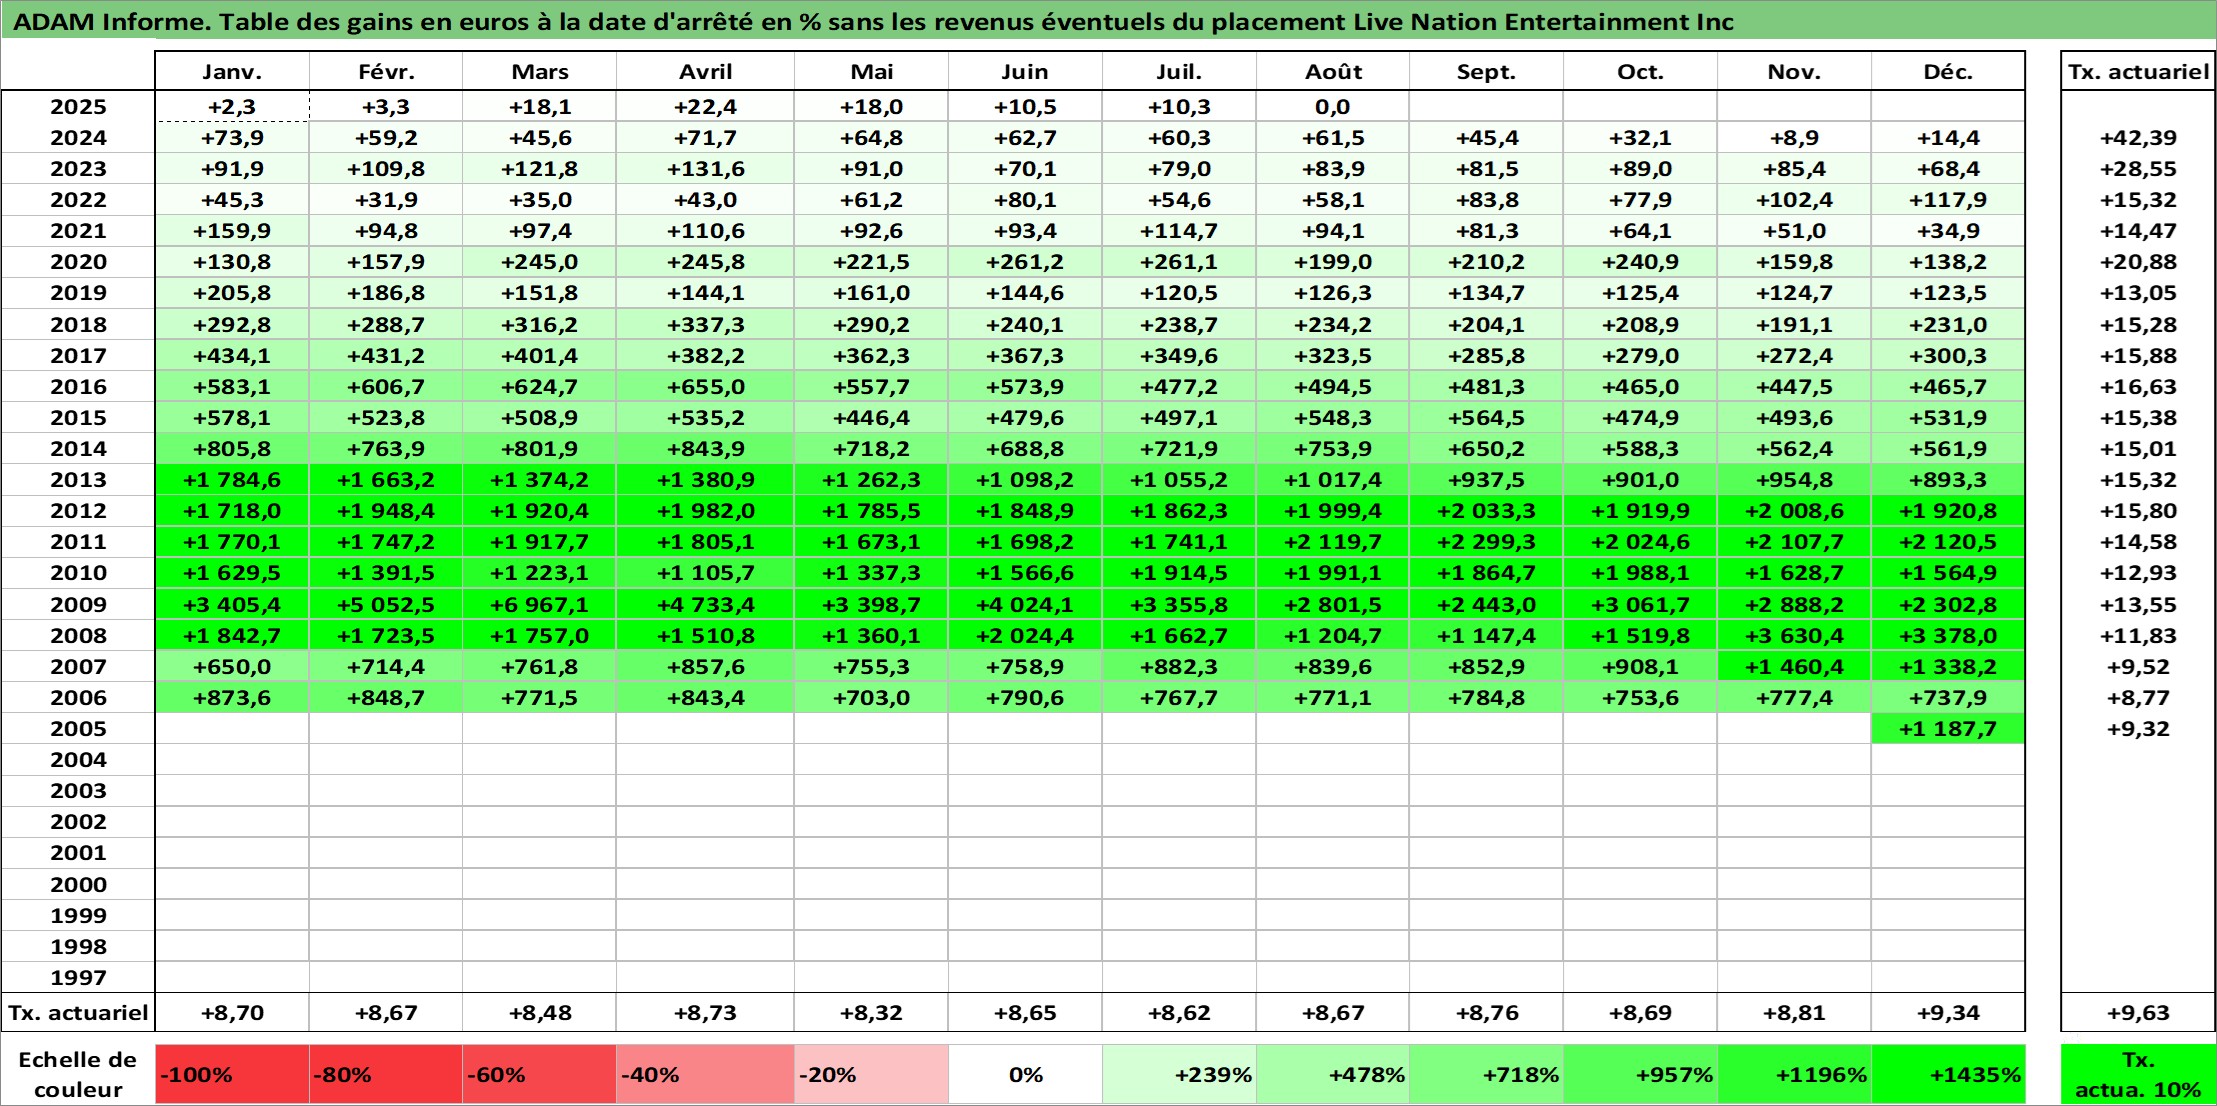Click the cell with value +131,6
This screenshot has height=1106, width=2217.
point(705,169)
